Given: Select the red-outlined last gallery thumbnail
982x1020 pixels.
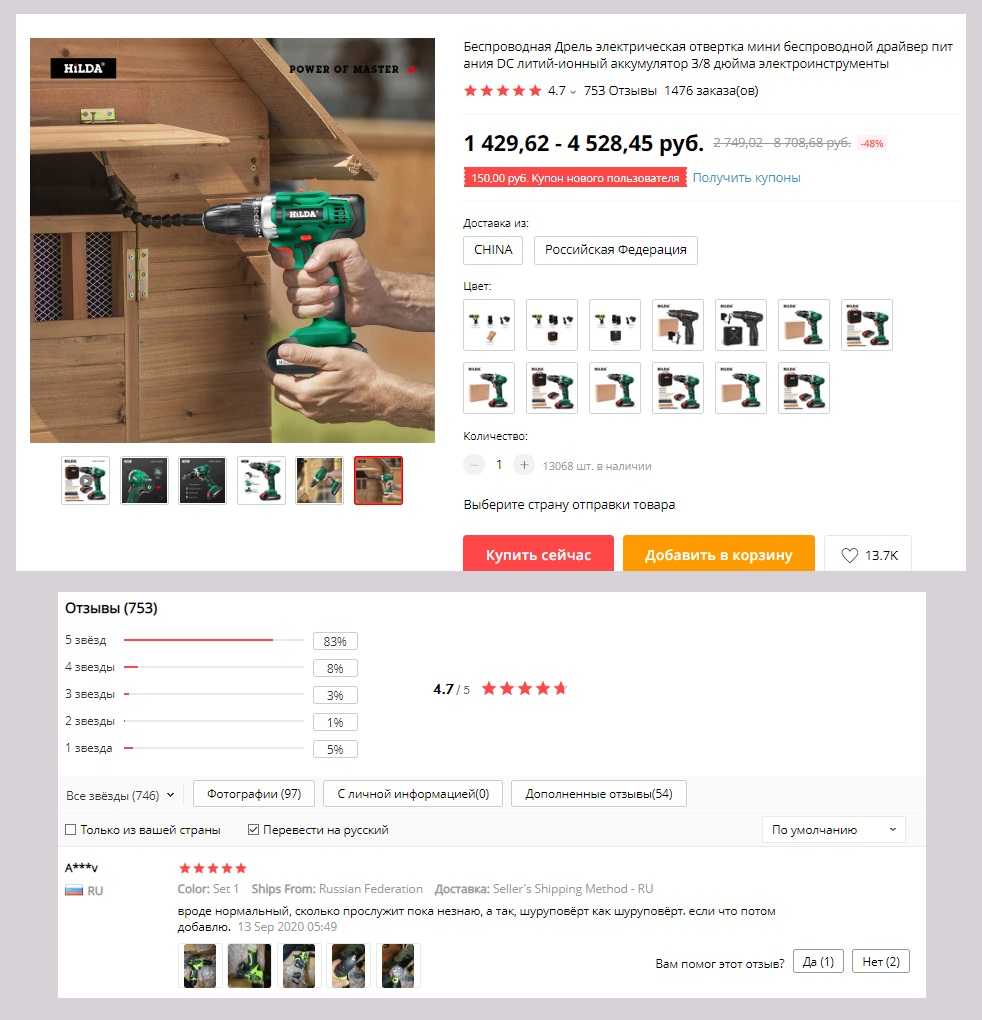Looking at the screenshot, I should pos(378,481).
